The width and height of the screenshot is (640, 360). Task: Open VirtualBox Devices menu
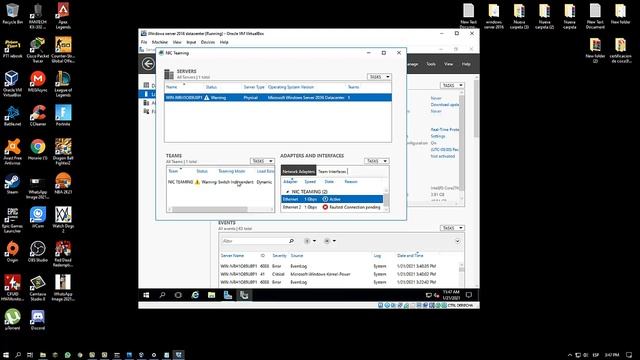pyautogui.click(x=208, y=42)
